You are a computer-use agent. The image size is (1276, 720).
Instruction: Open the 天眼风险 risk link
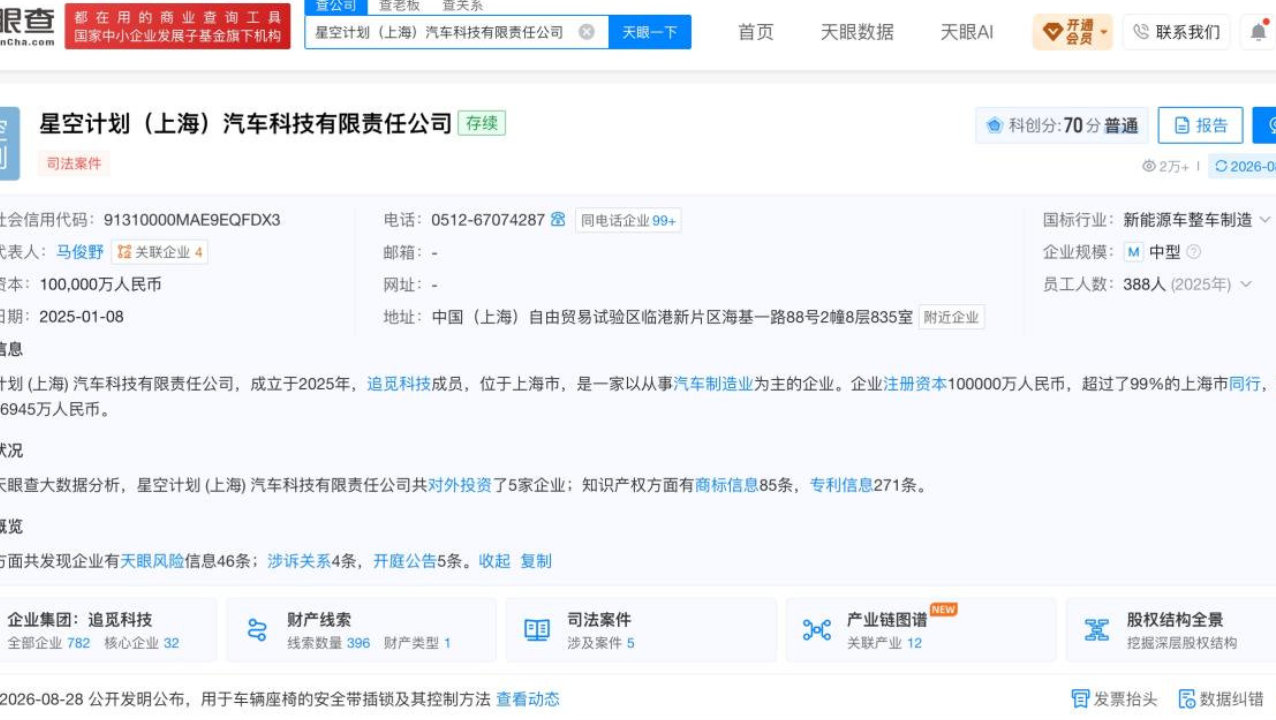152,561
